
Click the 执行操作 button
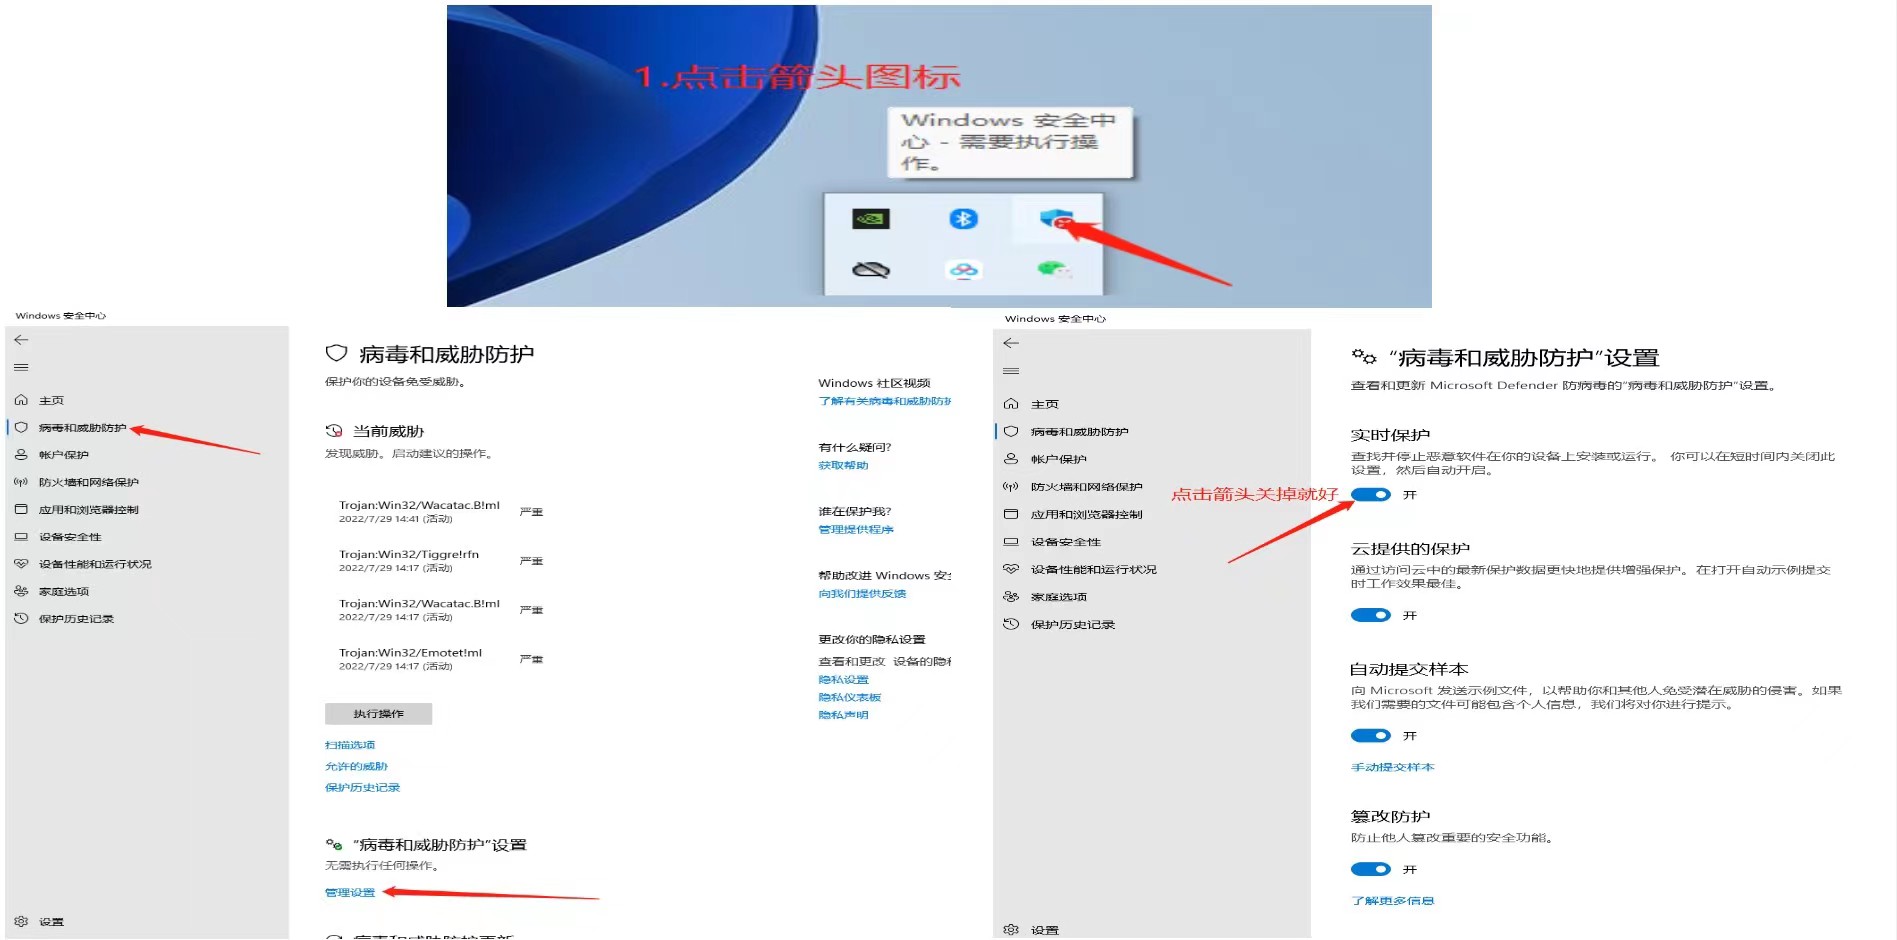click(x=378, y=714)
